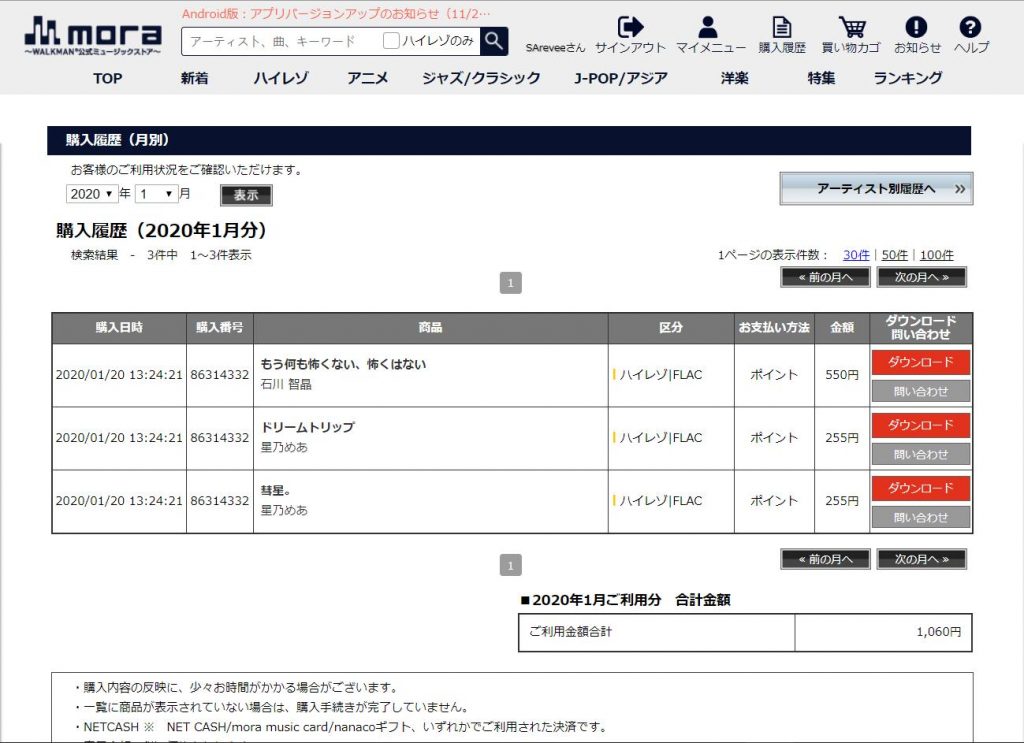1024x743 pixels.
Task: Download 彗星。
Action: coord(921,488)
